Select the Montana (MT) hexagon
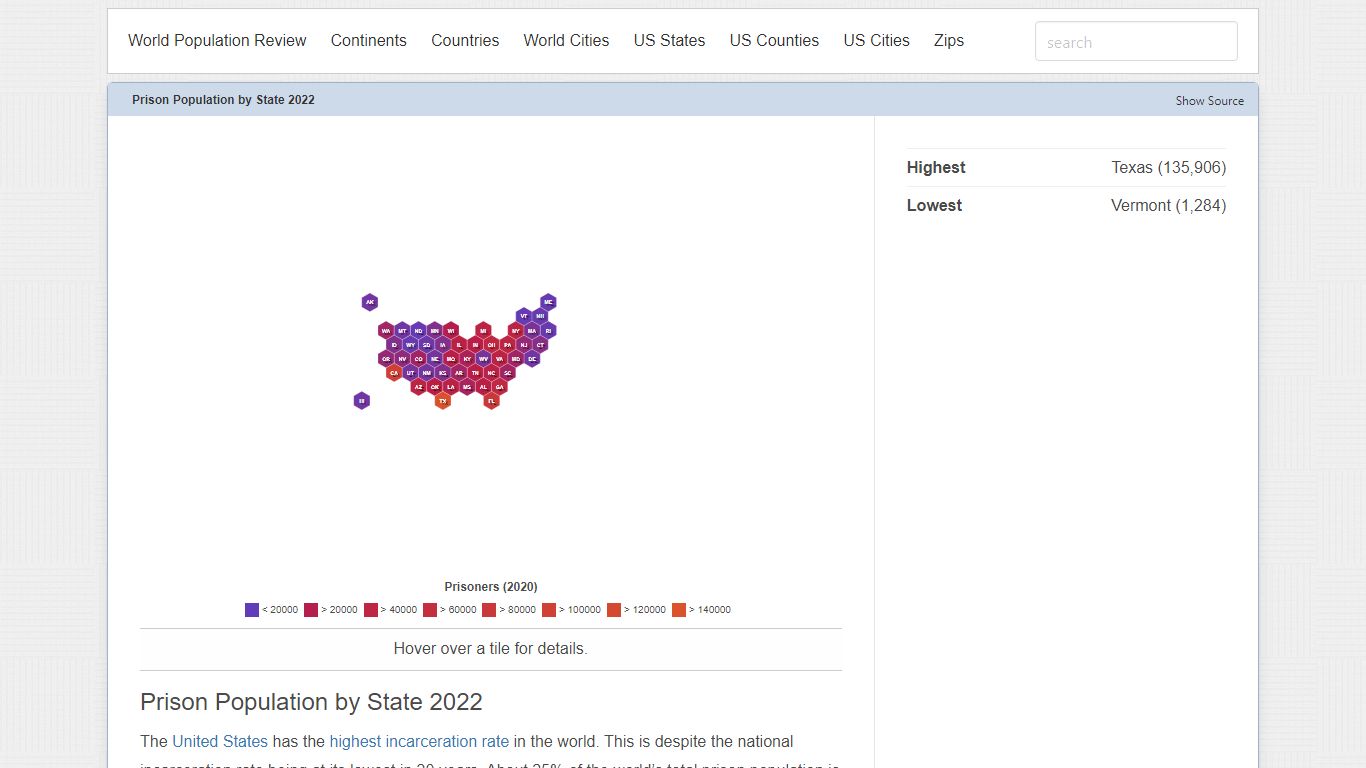Screen dimensions: 1366x768 click(402, 331)
